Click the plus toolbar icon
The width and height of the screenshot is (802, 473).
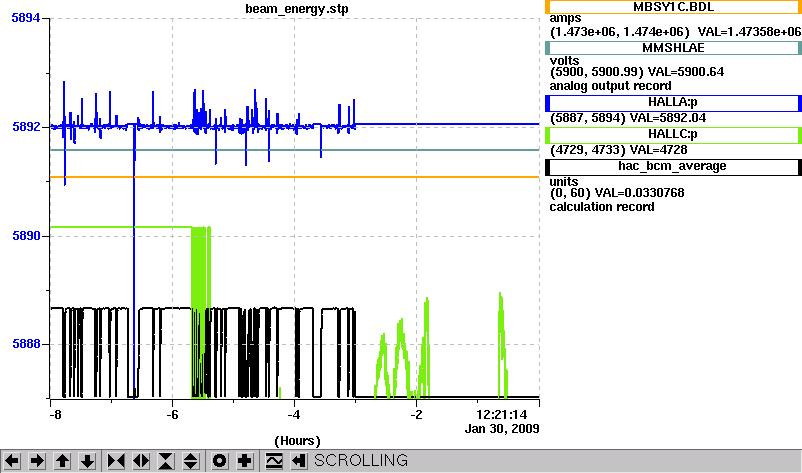[244, 461]
